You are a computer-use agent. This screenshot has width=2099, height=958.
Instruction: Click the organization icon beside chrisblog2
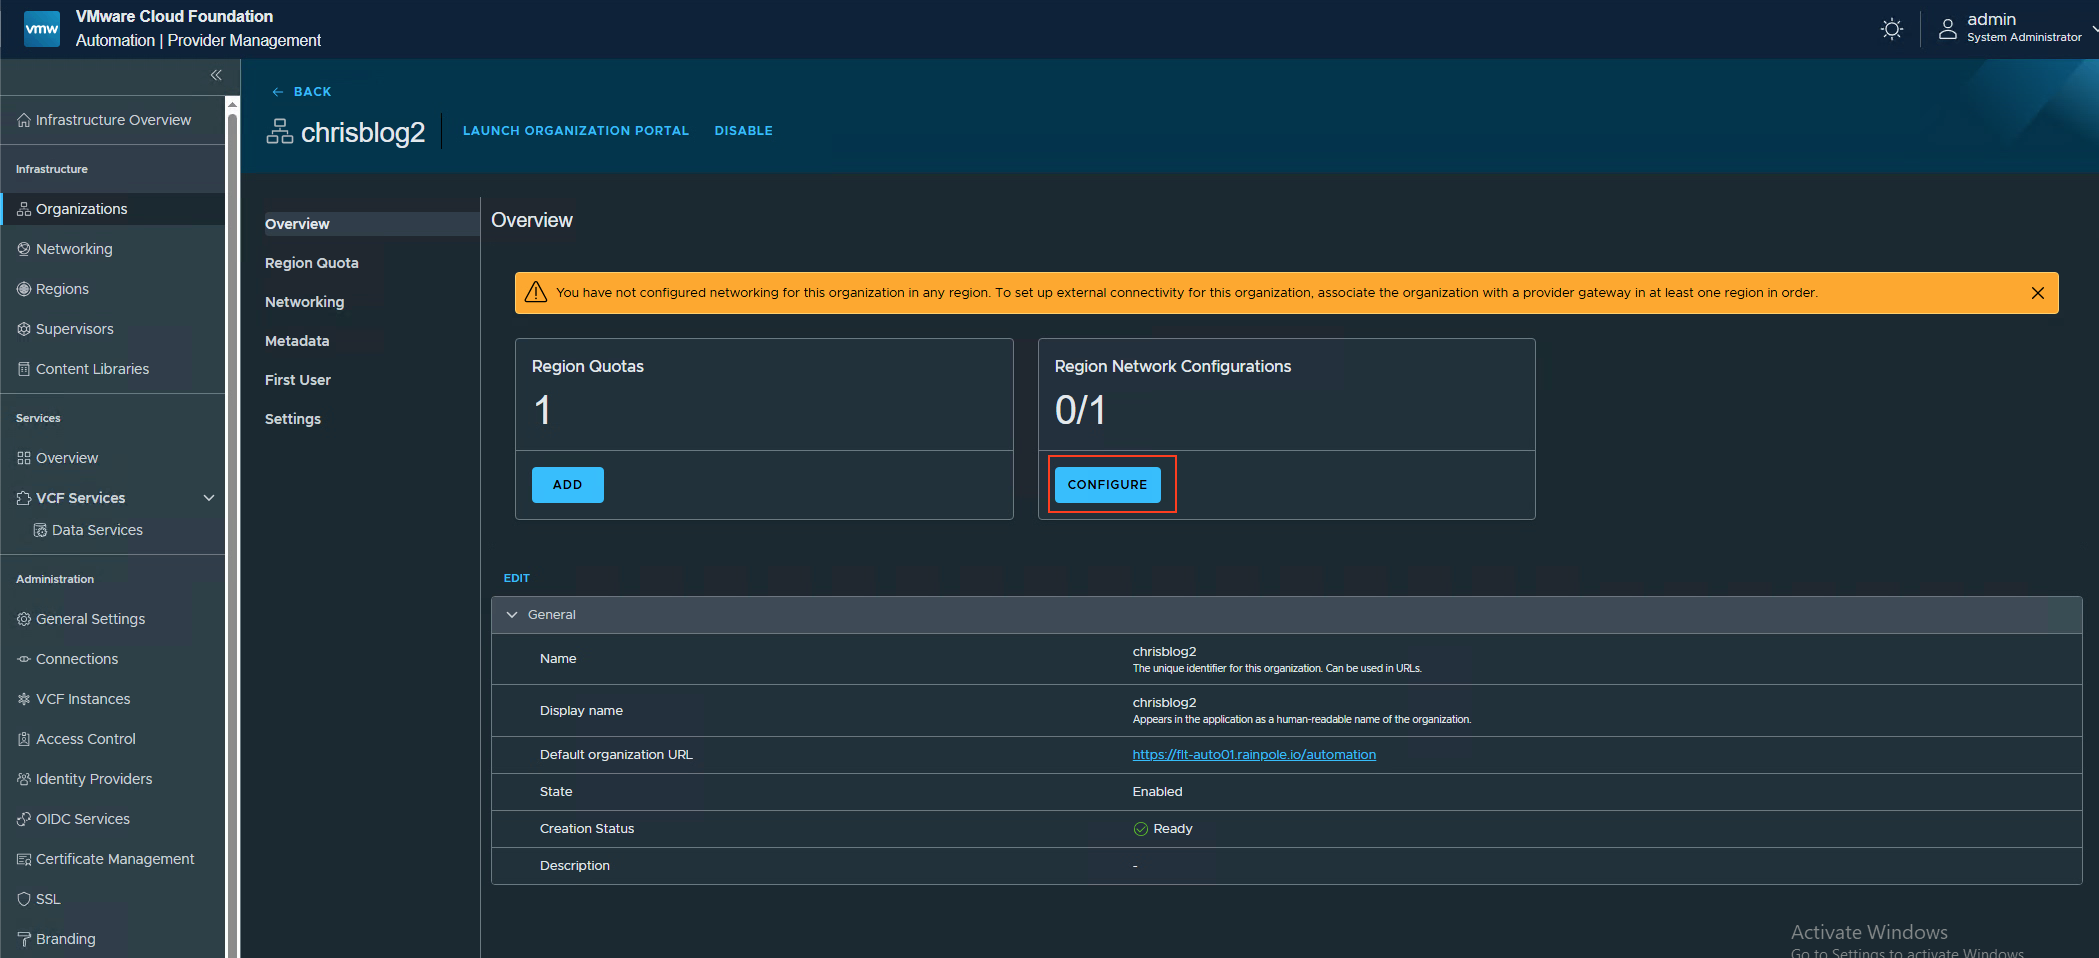280,131
